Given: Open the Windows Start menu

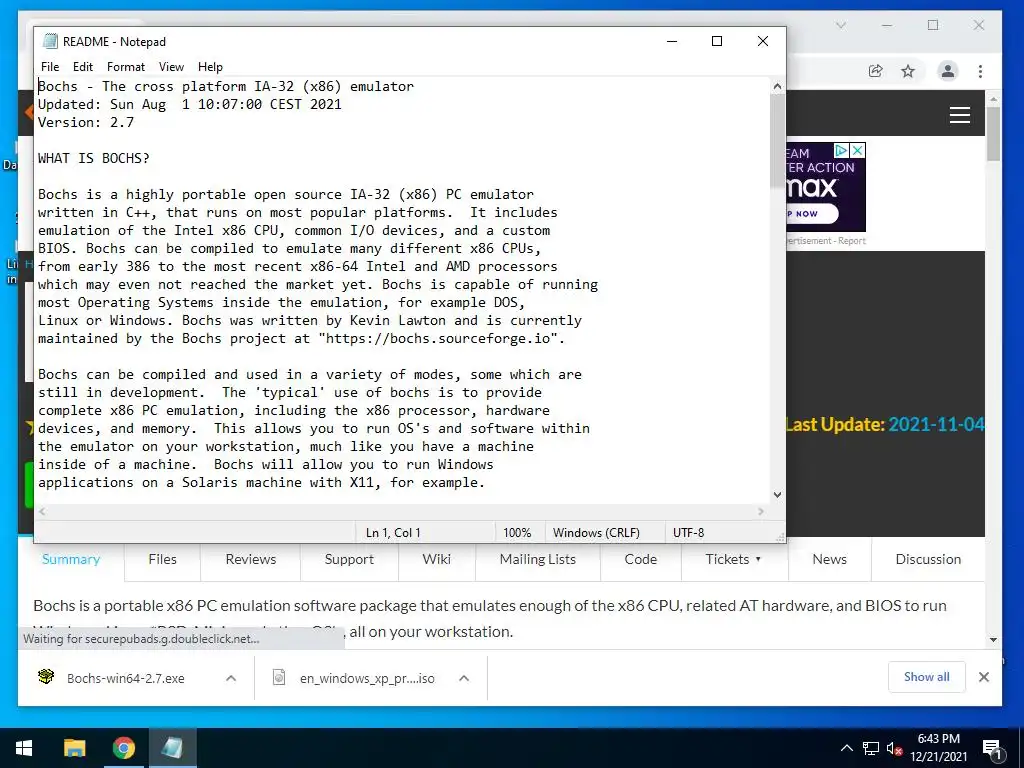Looking at the screenshot, I should 24,748.
